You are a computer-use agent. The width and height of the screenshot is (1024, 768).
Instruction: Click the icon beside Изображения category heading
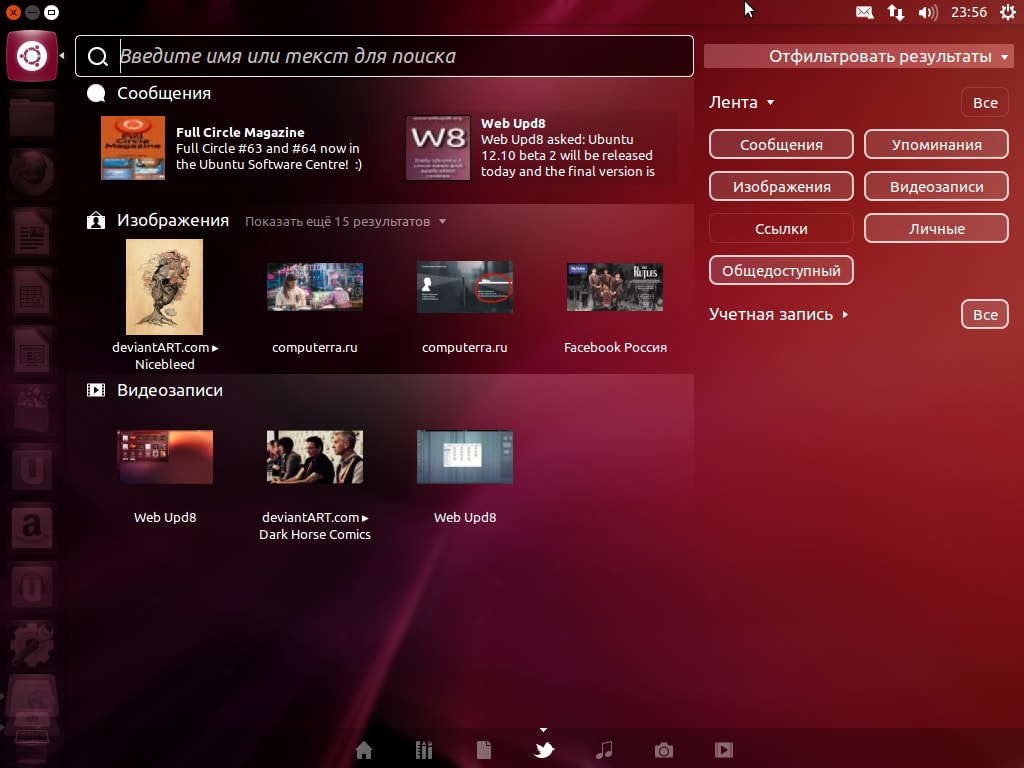coord(96,221)
